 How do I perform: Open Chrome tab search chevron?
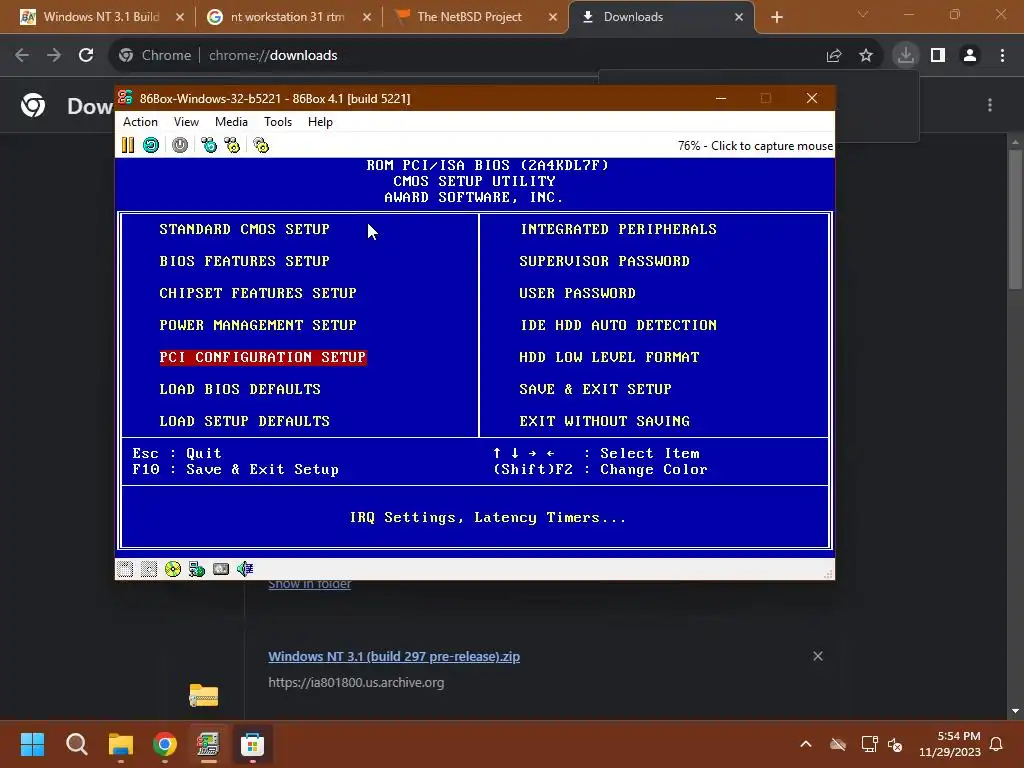tap(863, 14)
